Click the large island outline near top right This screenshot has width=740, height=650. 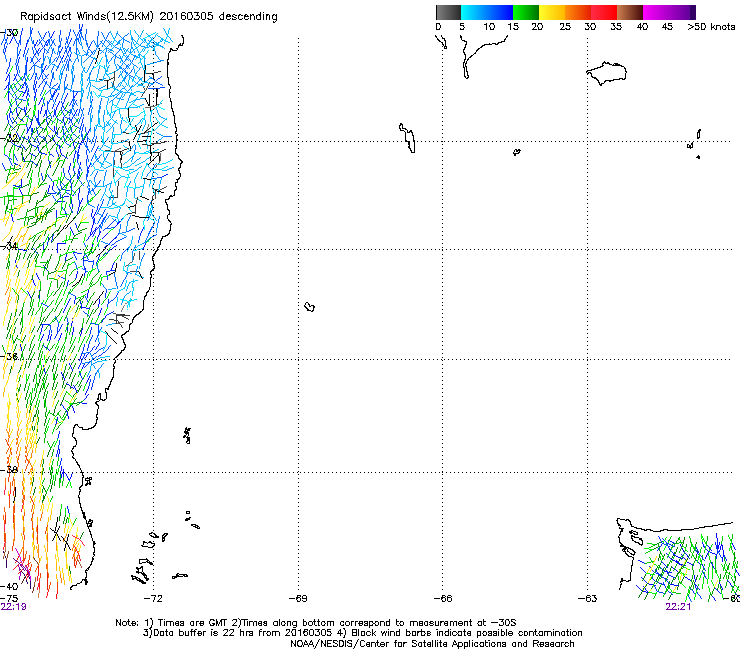point(606,73)
